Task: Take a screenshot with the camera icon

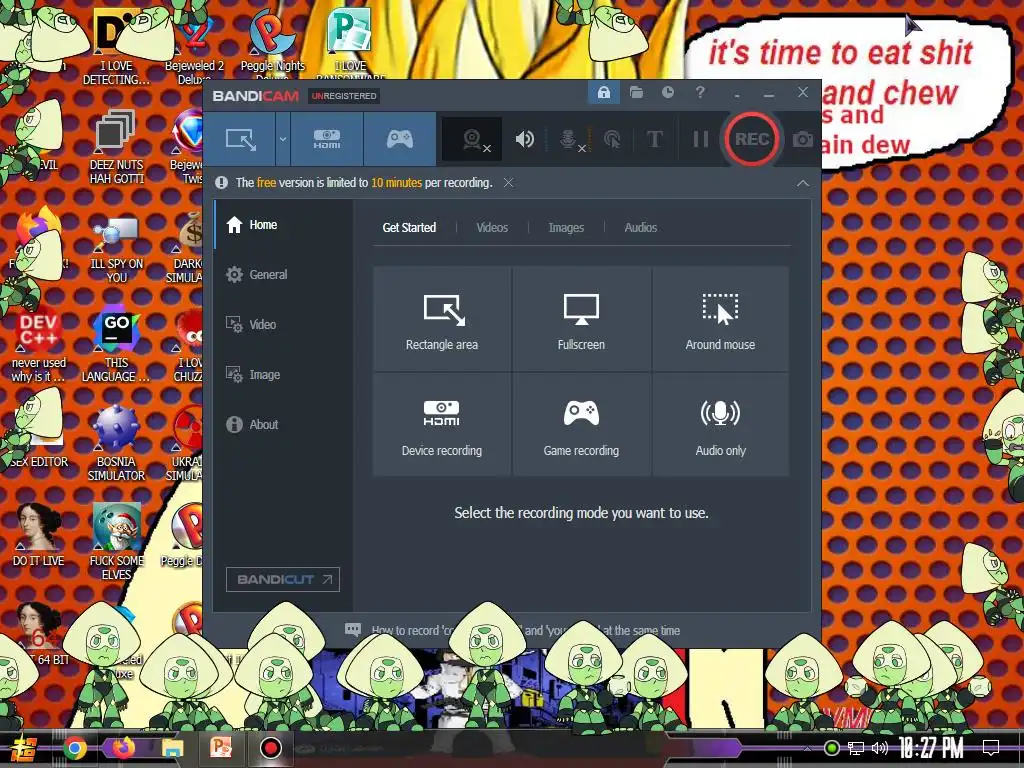Action: point(803,139)
